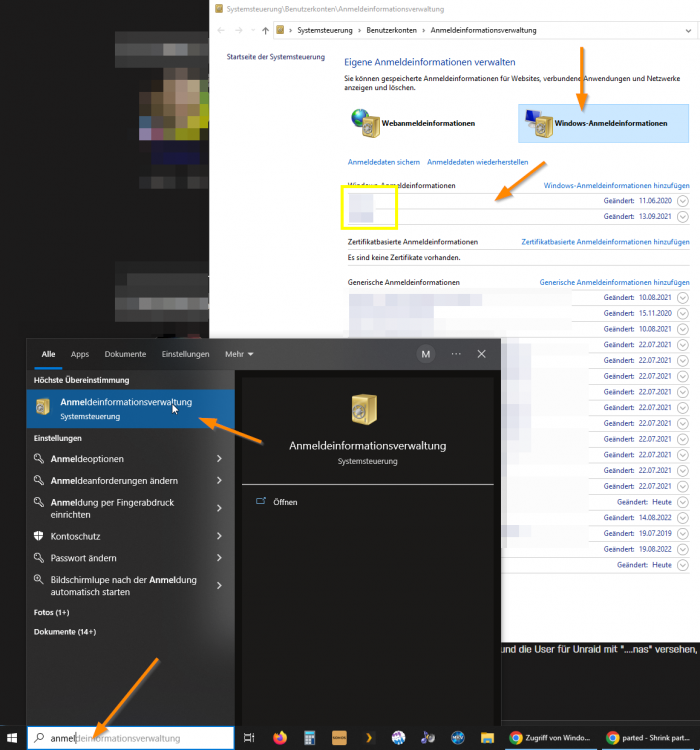
Task: Expand credential changed 19.08.2022
Action: coord(683,549)
